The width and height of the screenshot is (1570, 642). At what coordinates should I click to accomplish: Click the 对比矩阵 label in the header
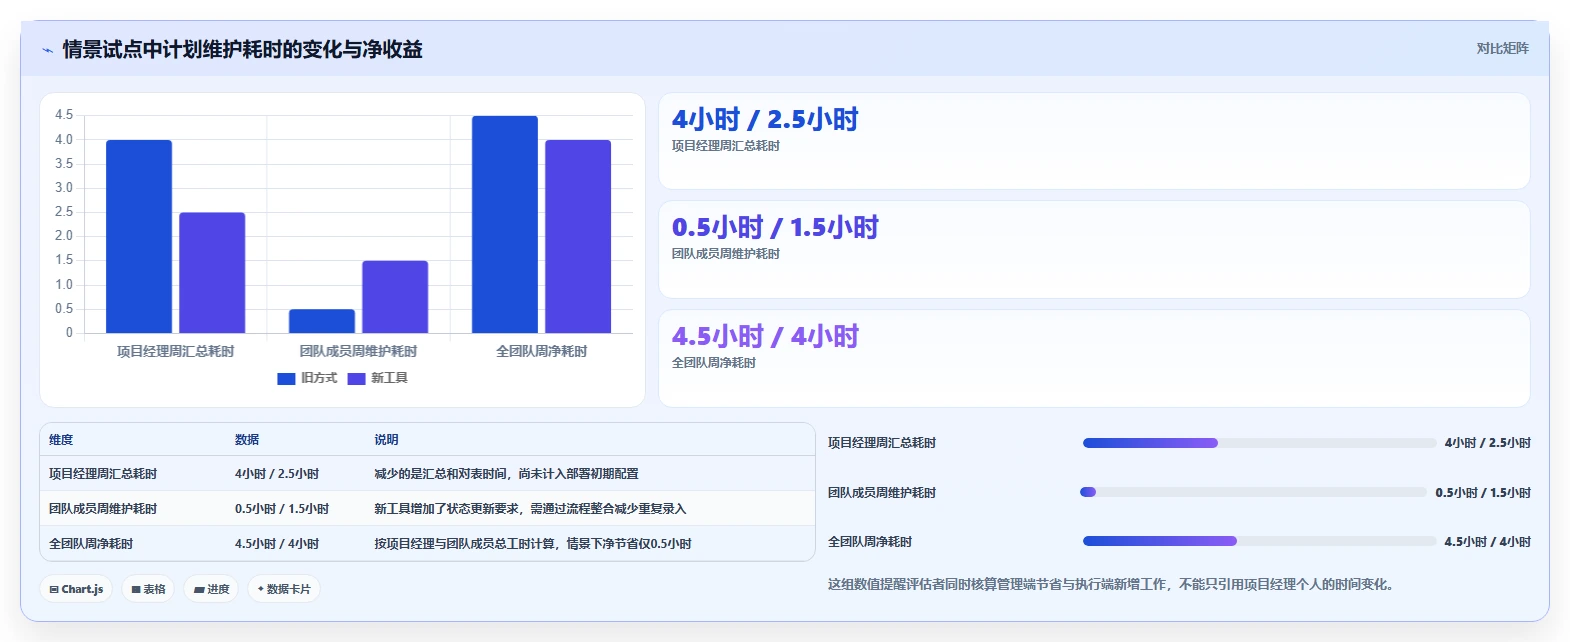(x=1502, y=48)
